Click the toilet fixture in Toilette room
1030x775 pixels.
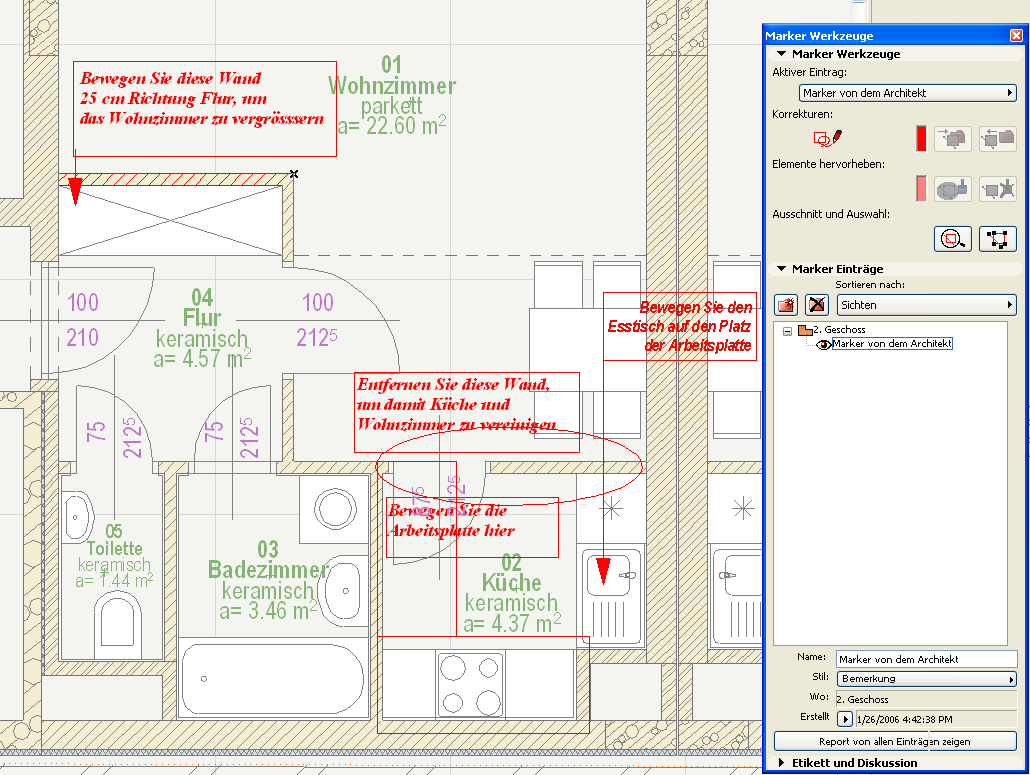[x=118, y=625]
